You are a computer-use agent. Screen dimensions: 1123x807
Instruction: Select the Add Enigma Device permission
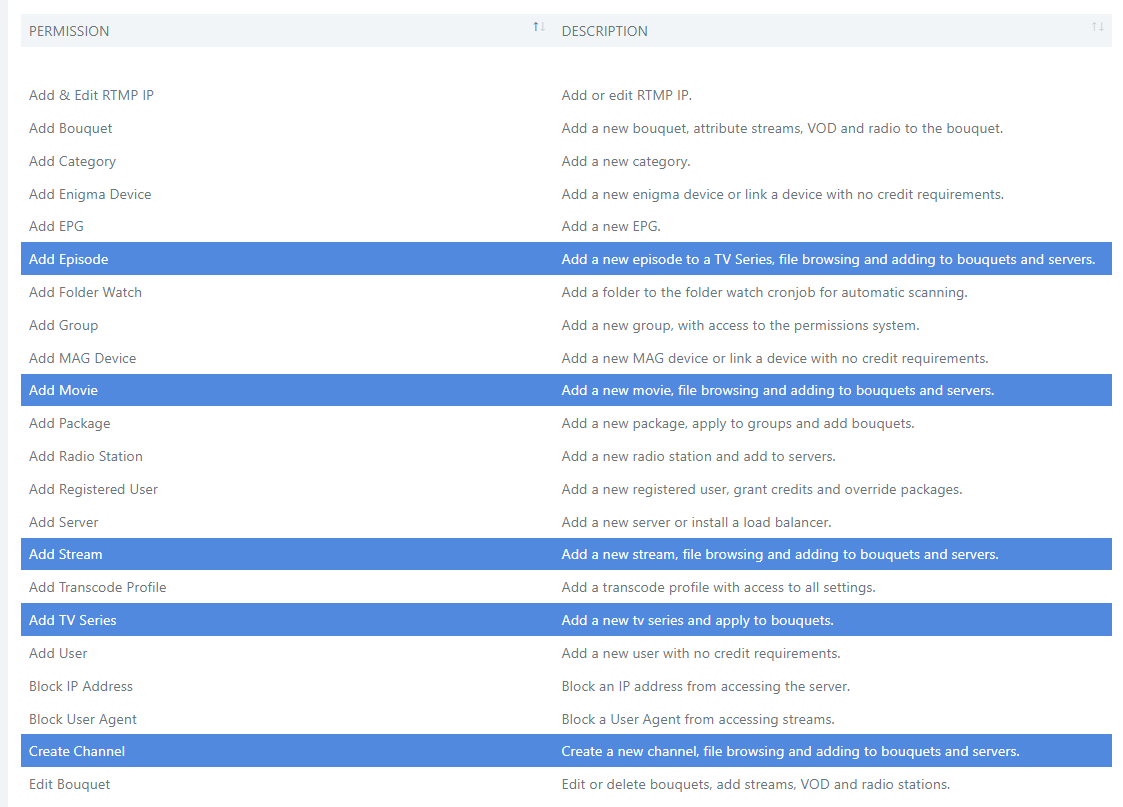[567, 194]
